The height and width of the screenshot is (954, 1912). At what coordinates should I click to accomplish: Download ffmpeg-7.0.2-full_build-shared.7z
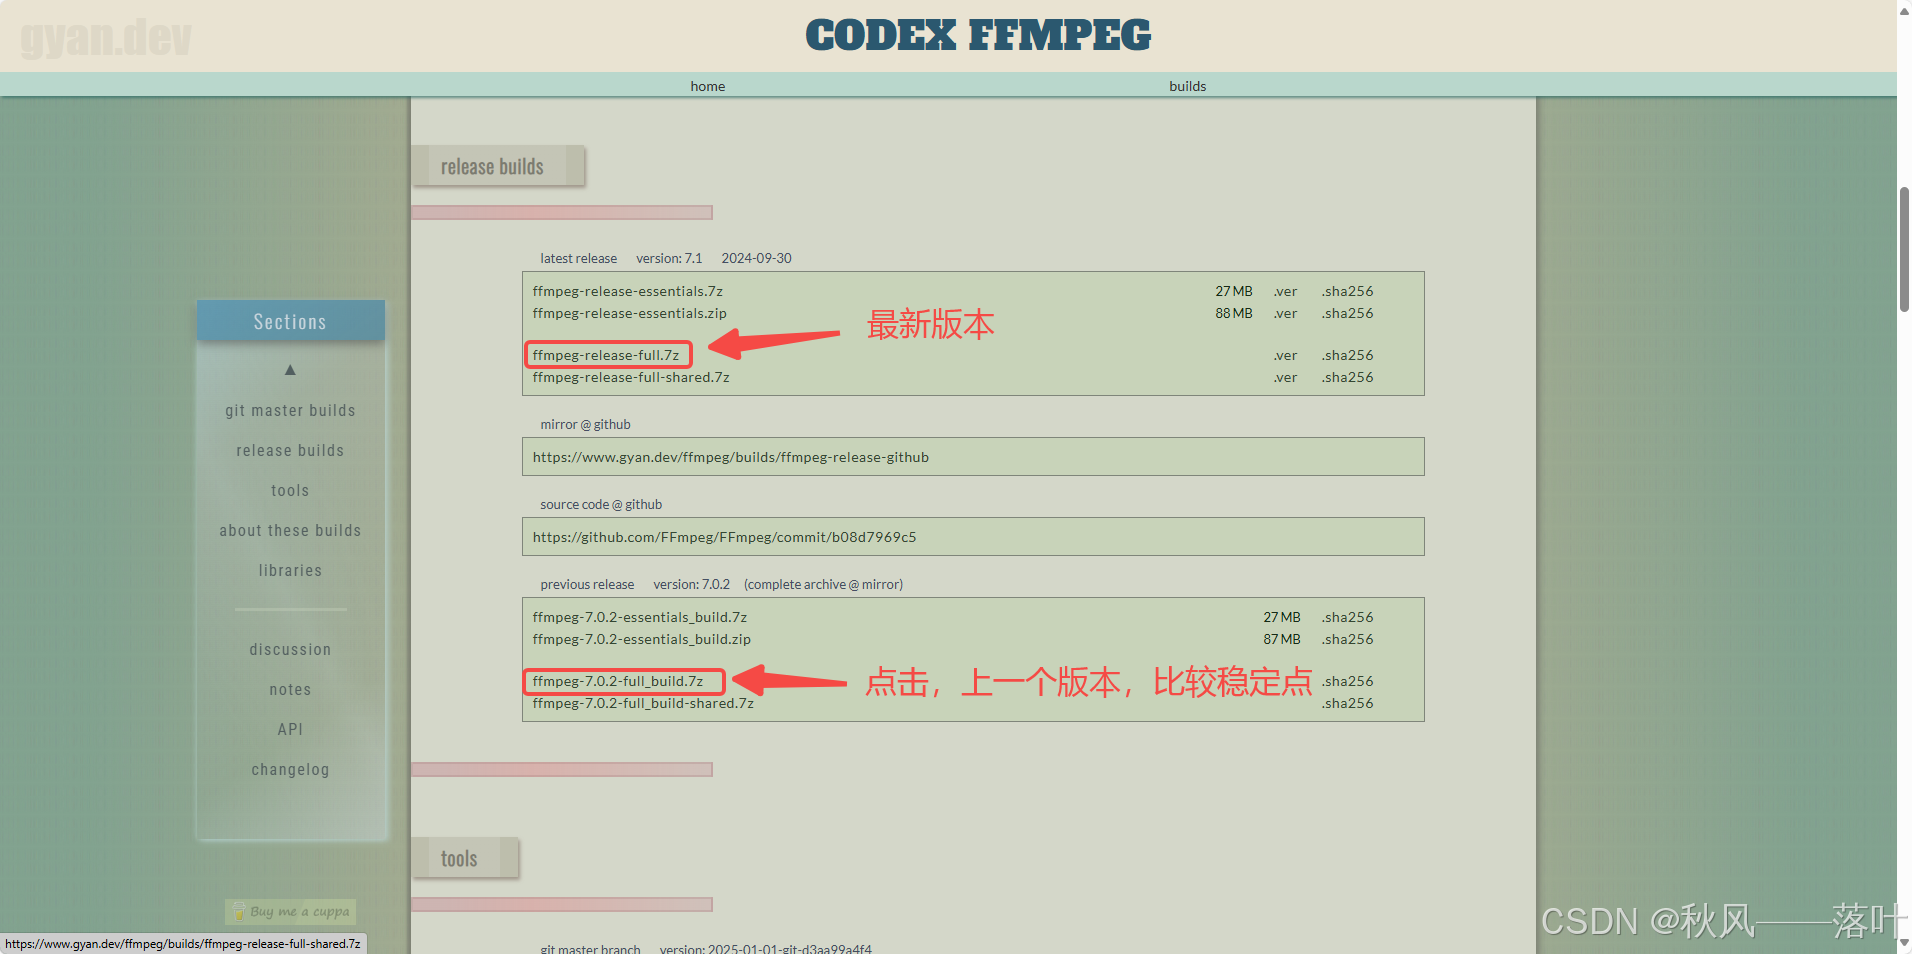643,703
